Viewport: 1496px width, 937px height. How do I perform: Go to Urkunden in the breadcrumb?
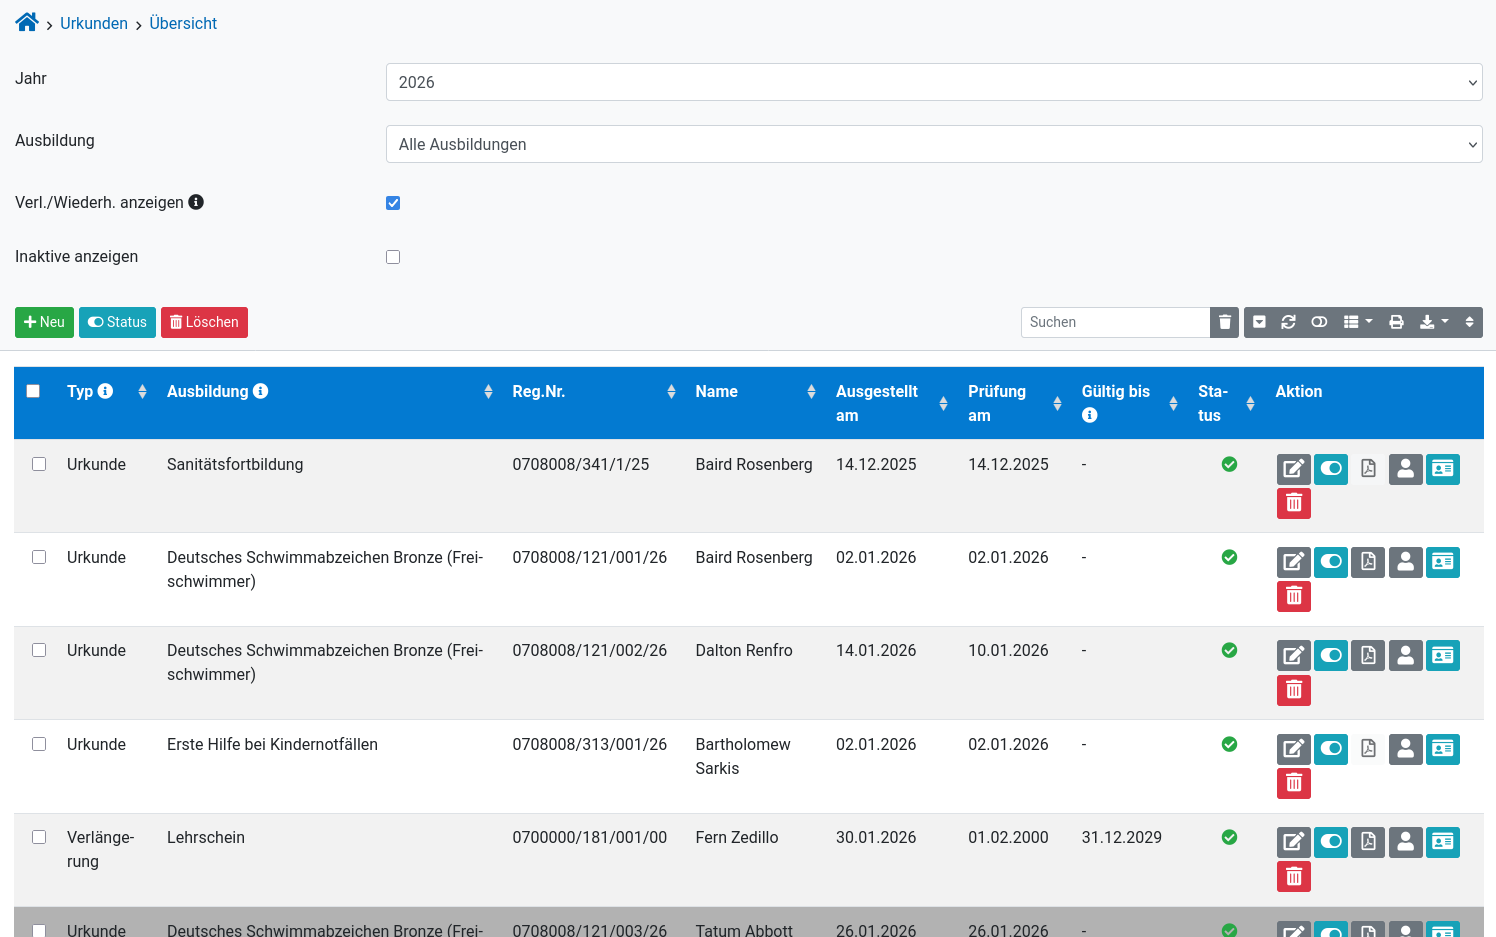pos(94,23)
